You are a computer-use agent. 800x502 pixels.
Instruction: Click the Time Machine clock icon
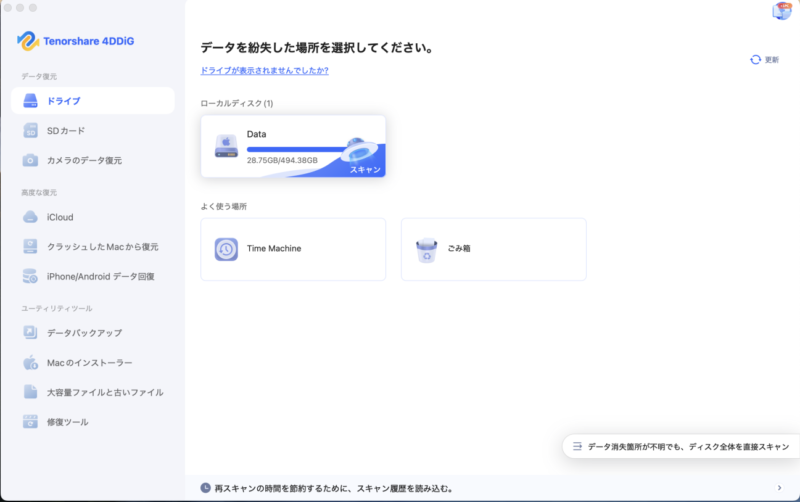[226, 249]
